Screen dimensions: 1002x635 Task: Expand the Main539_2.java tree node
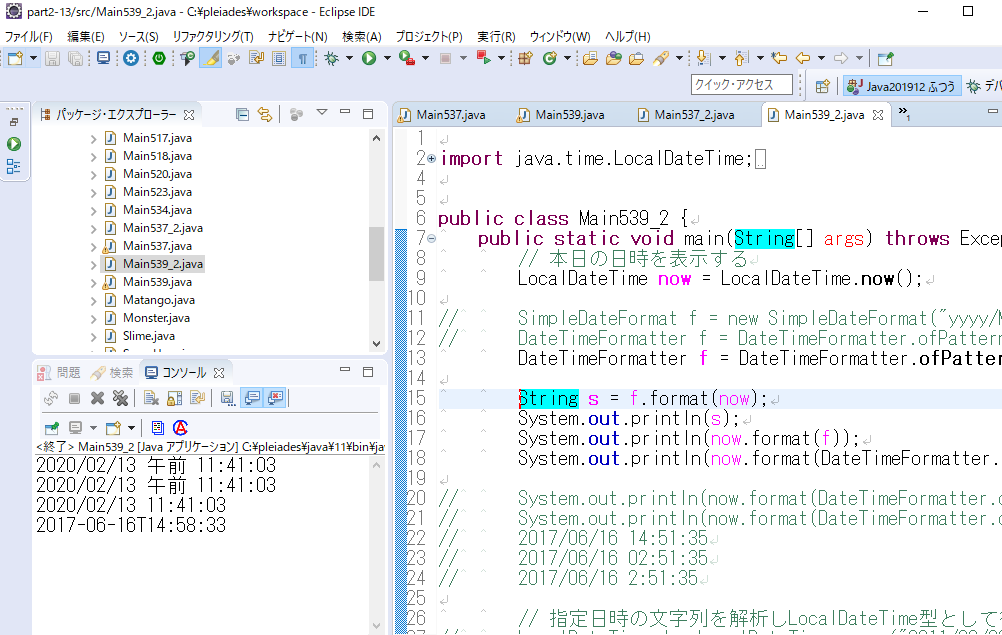coord(93,264)
